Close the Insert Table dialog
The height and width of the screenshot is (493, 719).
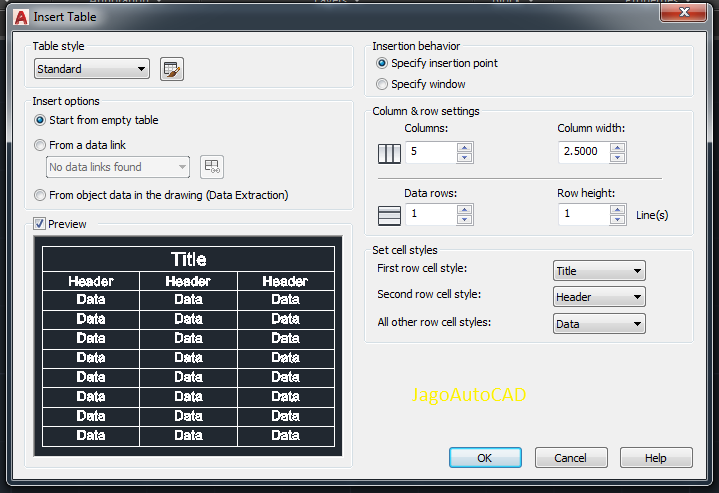[x=684, y=12]
